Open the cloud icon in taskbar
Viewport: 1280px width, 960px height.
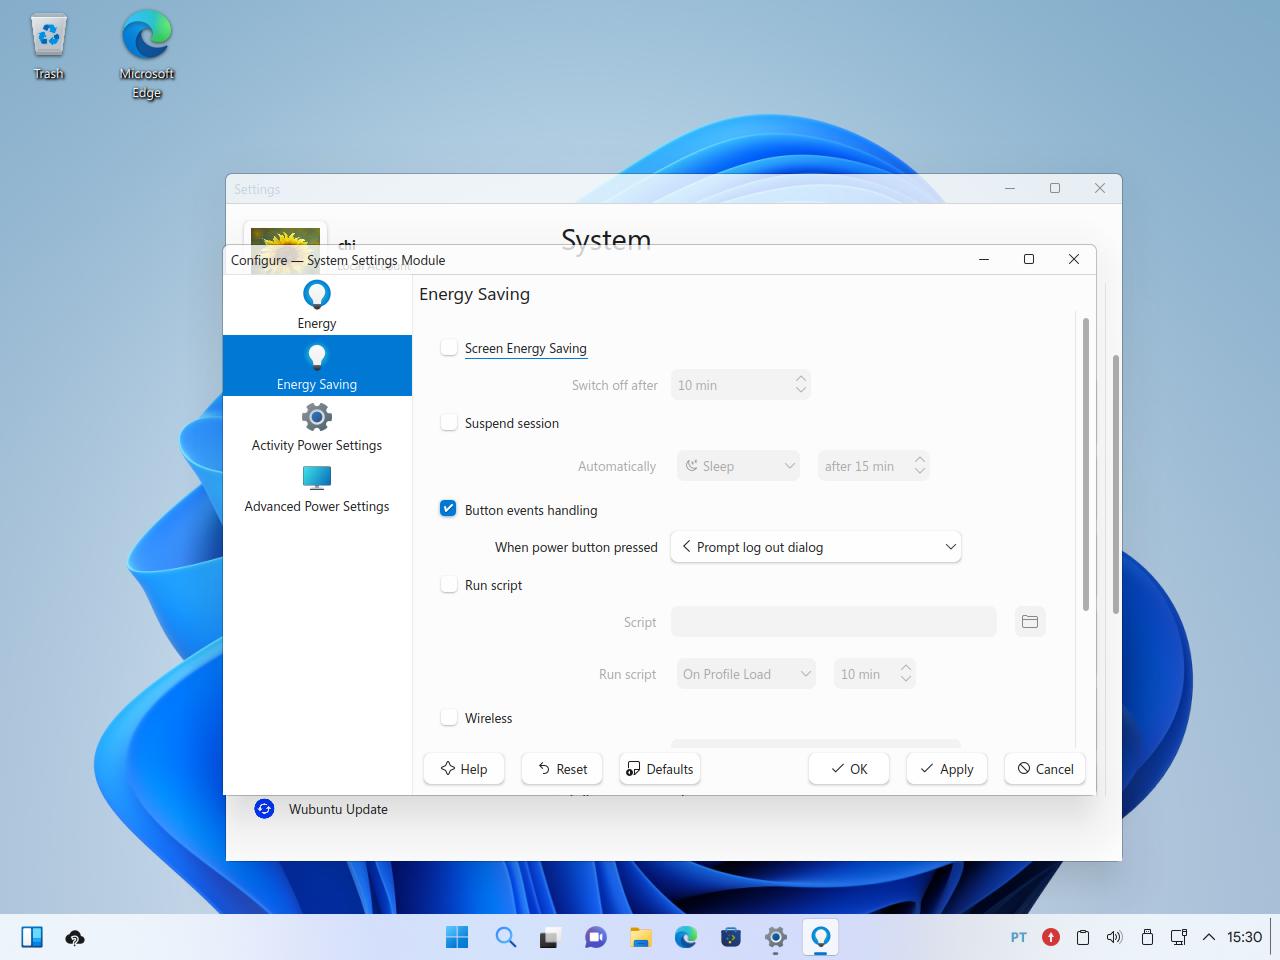[75, 937]
